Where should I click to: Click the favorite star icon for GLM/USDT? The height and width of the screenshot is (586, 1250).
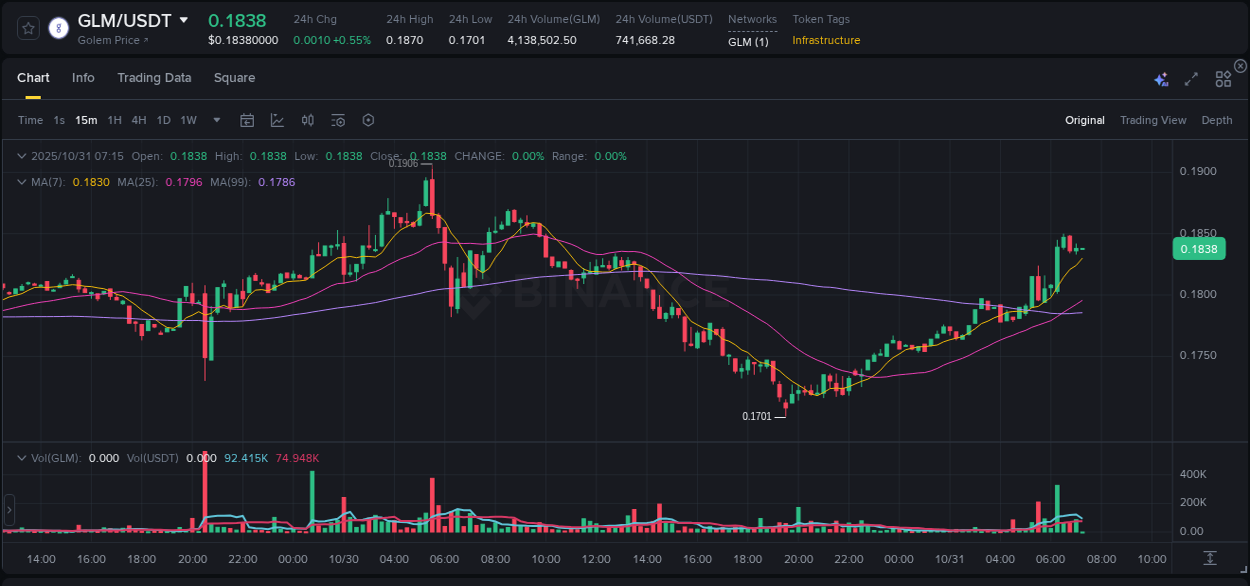(30, 29)
